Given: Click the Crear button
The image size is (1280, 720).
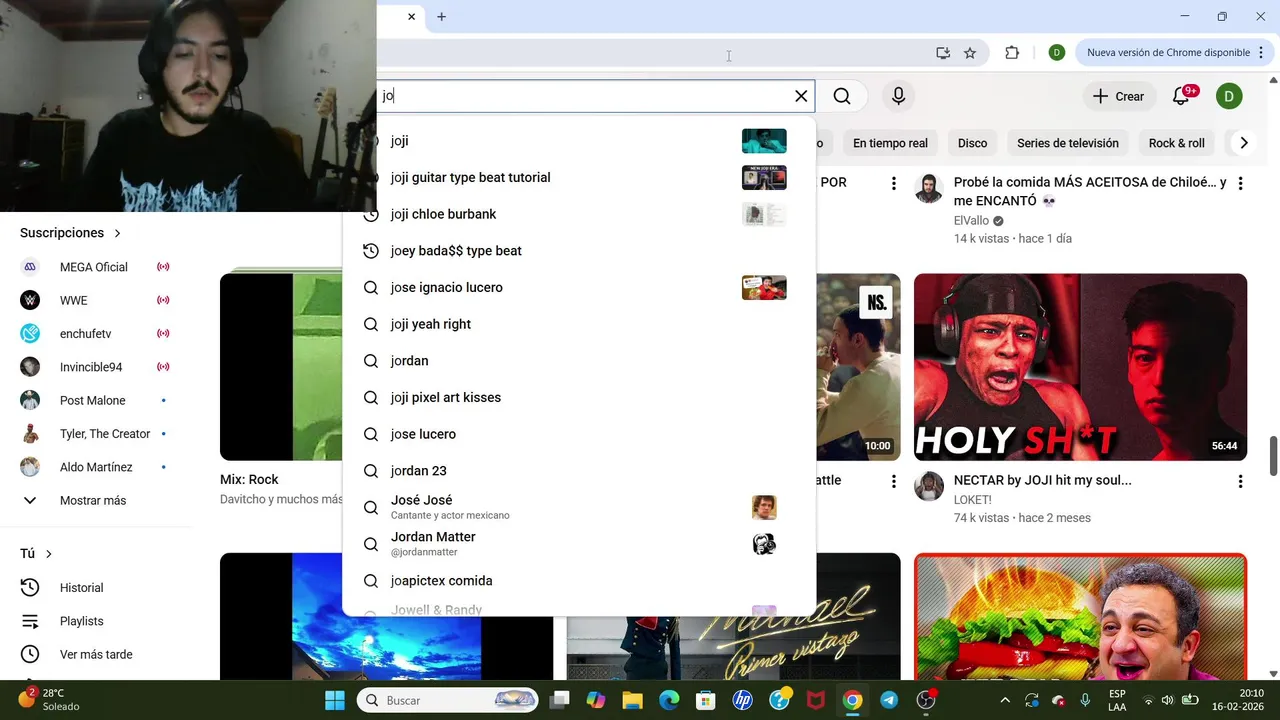Looking at the screenshot, I should [1118, 96].
